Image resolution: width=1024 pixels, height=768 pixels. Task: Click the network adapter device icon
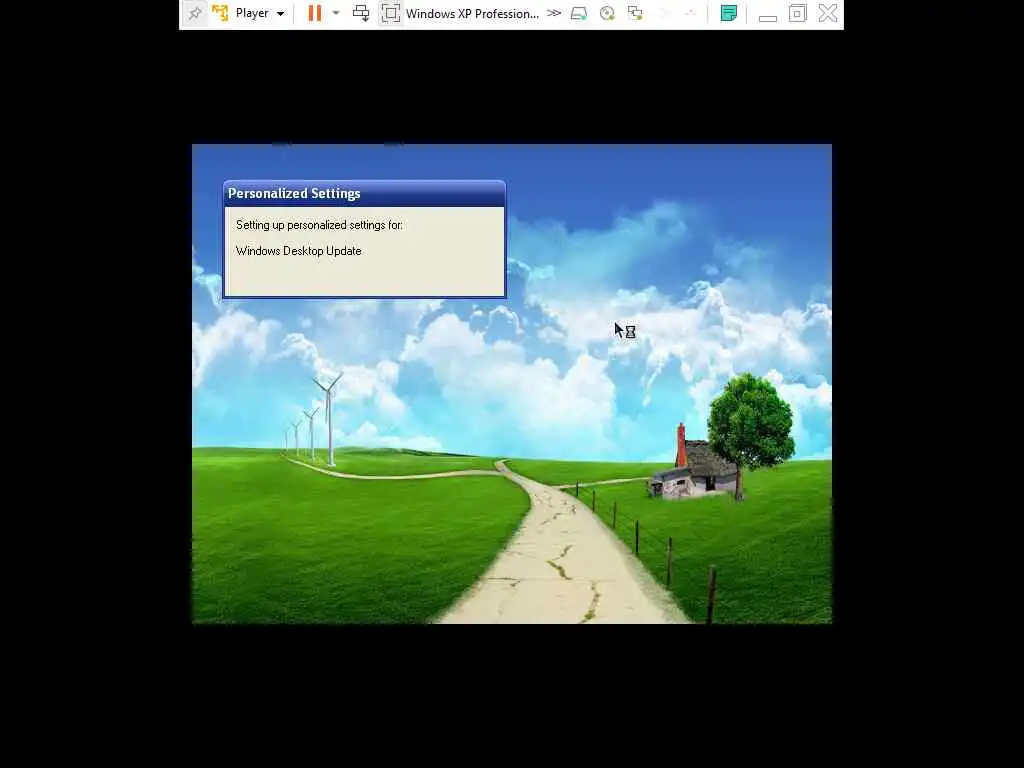635,13
